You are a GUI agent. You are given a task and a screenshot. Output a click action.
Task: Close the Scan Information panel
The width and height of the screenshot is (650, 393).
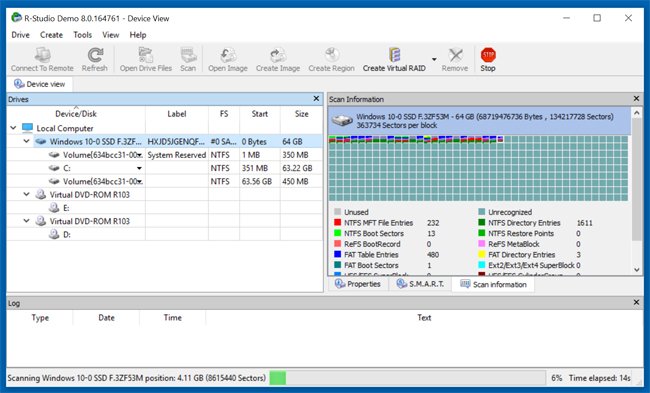pyautogui.click(x=636, y=99)
